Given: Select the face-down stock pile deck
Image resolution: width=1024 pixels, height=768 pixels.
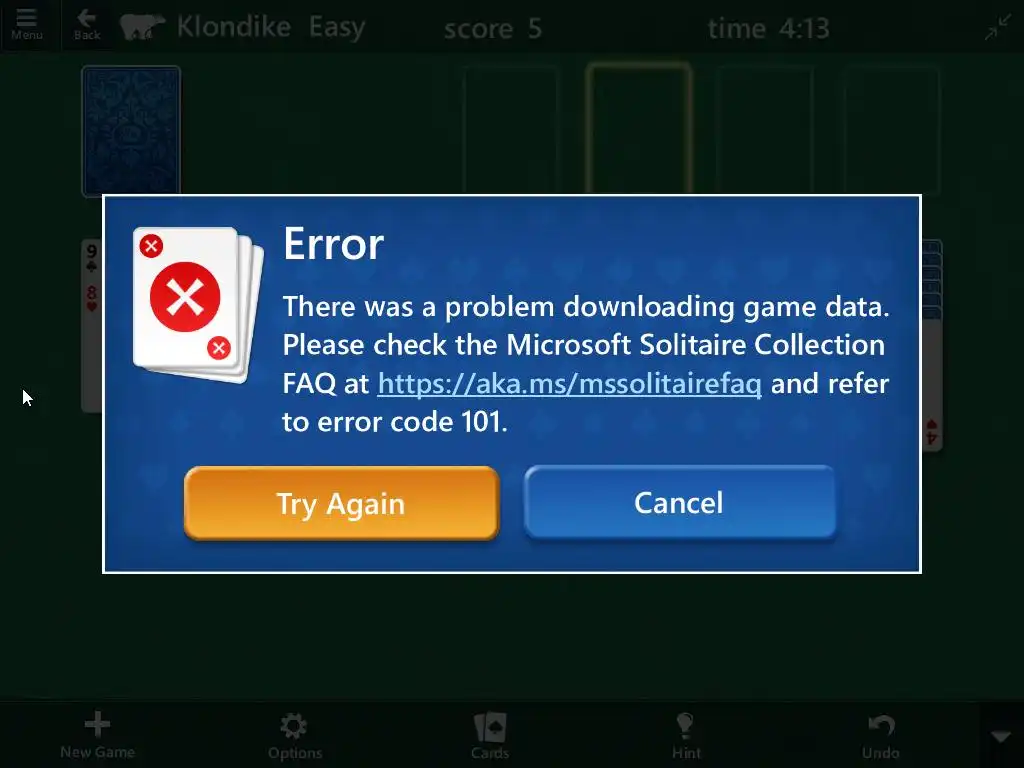Looking at the screenshot, I should (x=131, y=129).
